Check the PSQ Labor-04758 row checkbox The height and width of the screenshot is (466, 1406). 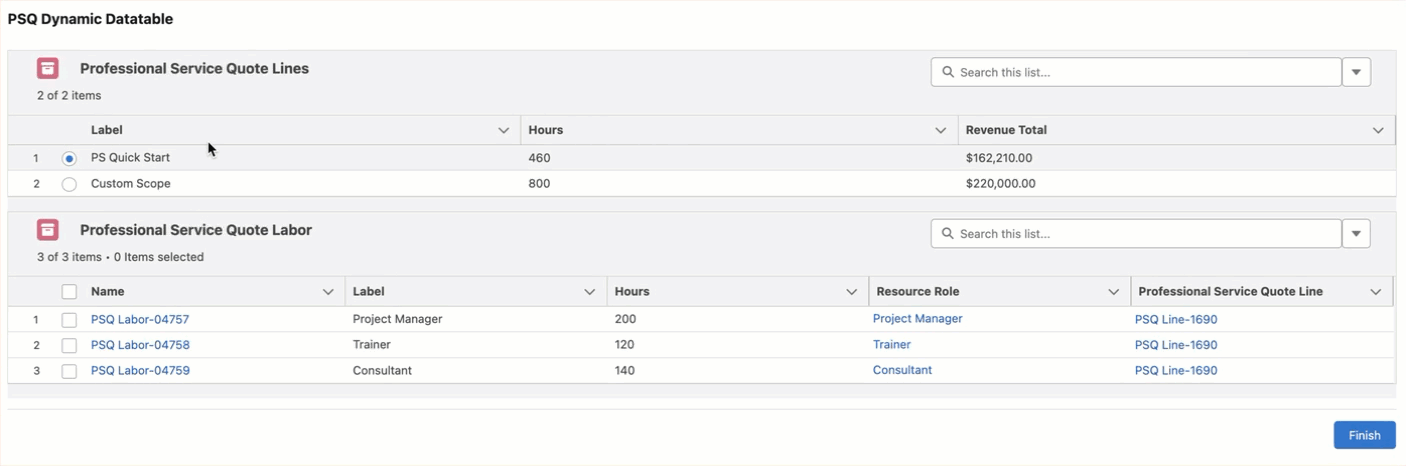[69, 345]
